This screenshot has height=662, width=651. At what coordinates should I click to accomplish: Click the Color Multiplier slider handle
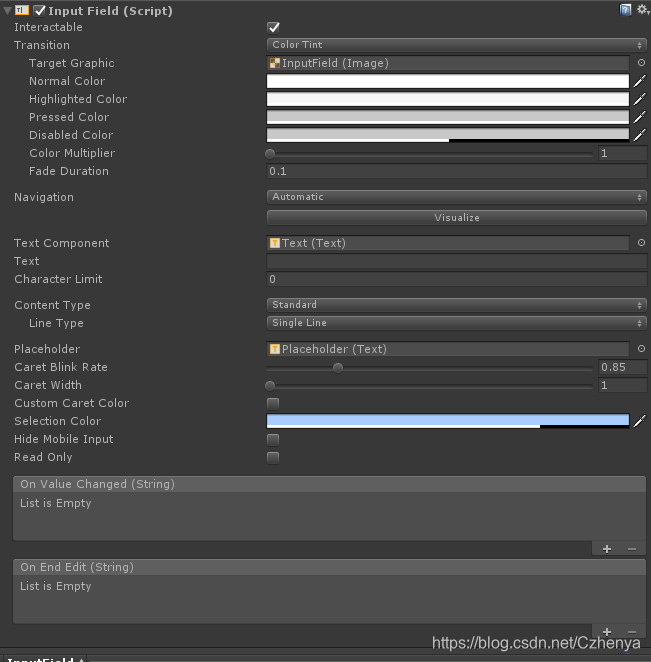click(x=270, y=154)
